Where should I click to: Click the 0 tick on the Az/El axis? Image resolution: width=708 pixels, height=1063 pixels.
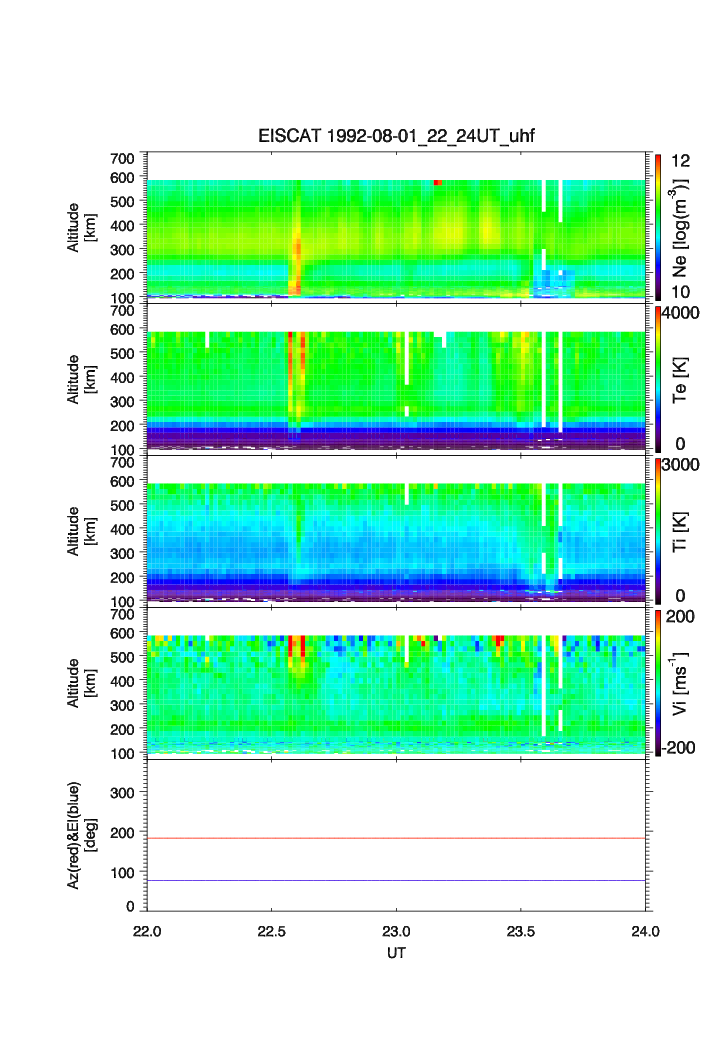[130, 906]
